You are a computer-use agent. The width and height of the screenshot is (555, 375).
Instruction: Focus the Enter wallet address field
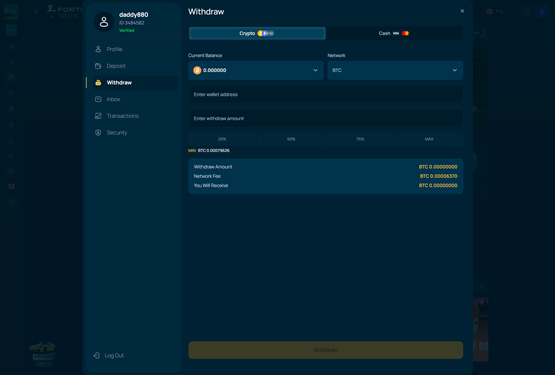325,95
